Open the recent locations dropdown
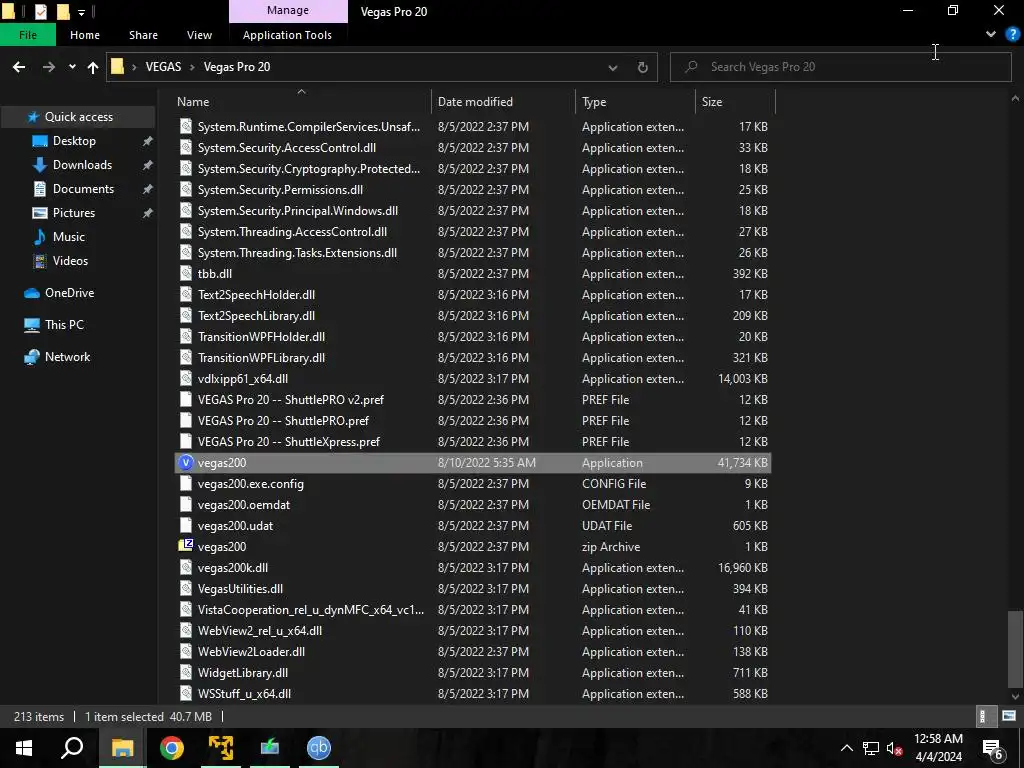1024x768 pixels. pos(72,67)
